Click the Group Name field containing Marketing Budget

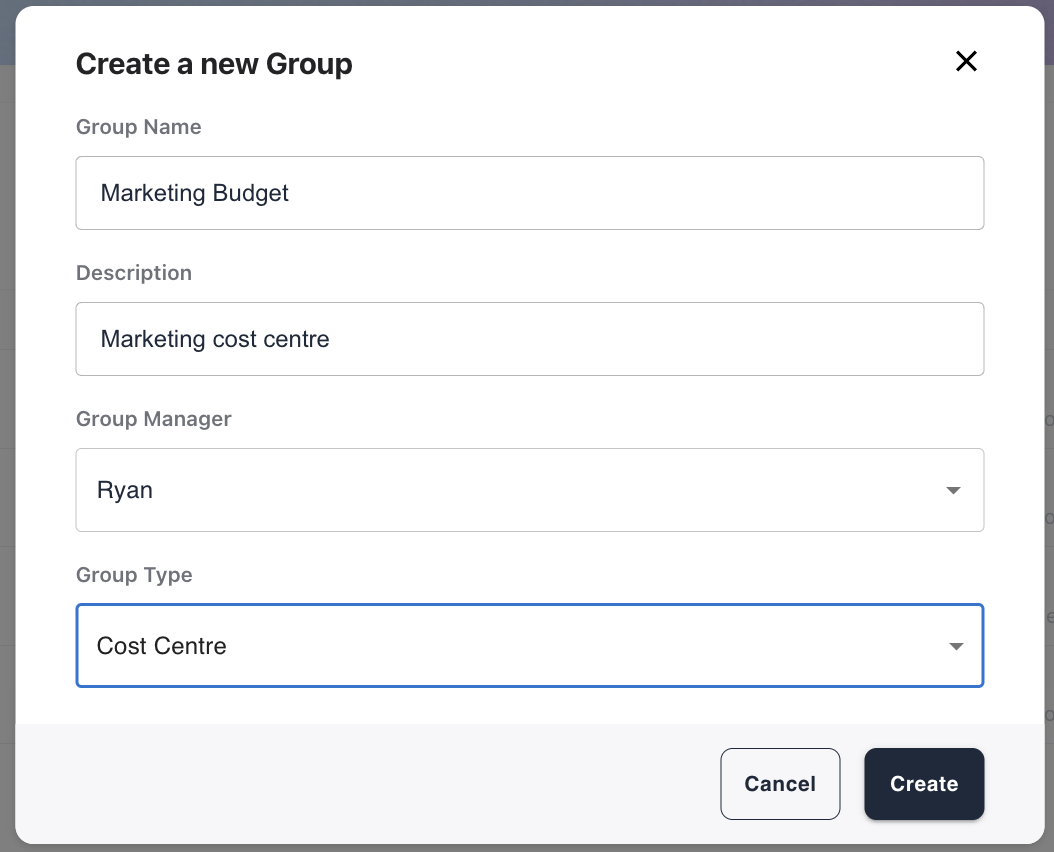point(530,193)
